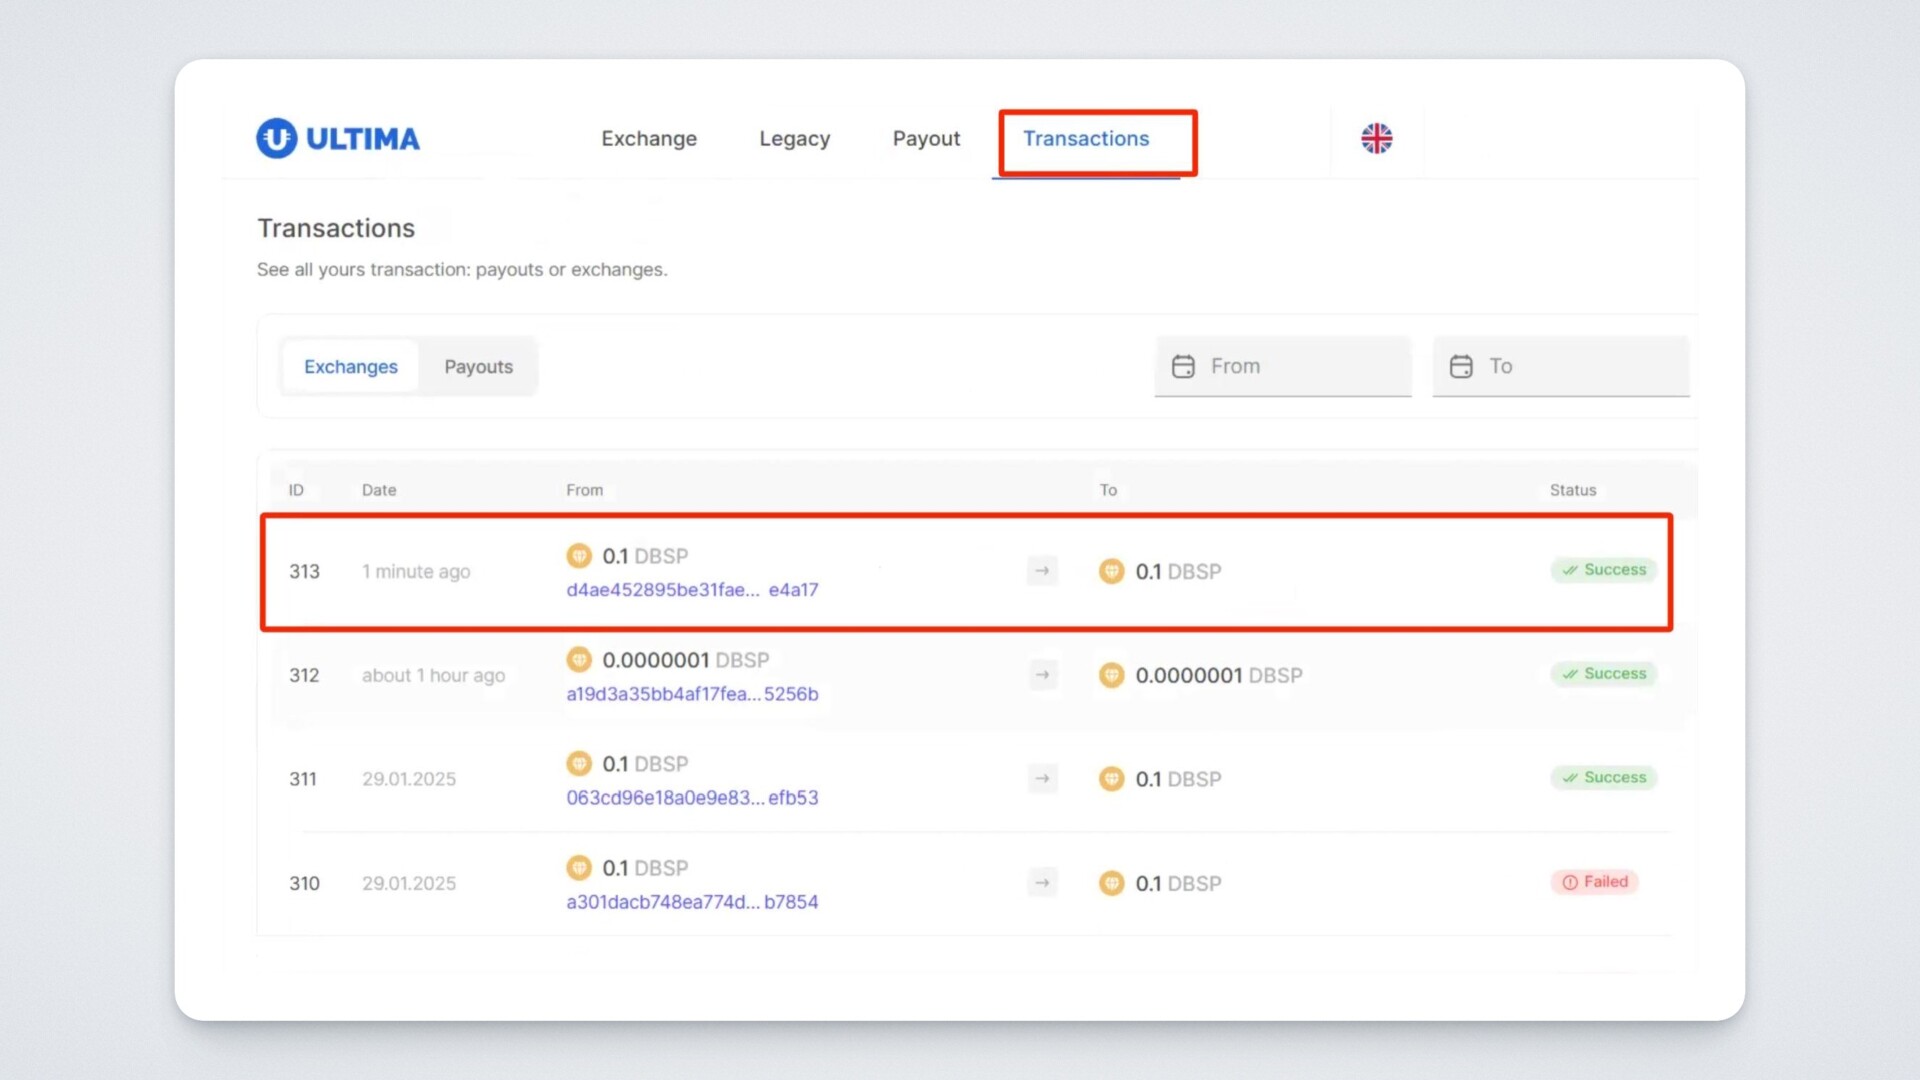The image size is (1920, 1080).
Task: Click arrow icon in transaction 313 row
Action: (x=1042, y=571)
